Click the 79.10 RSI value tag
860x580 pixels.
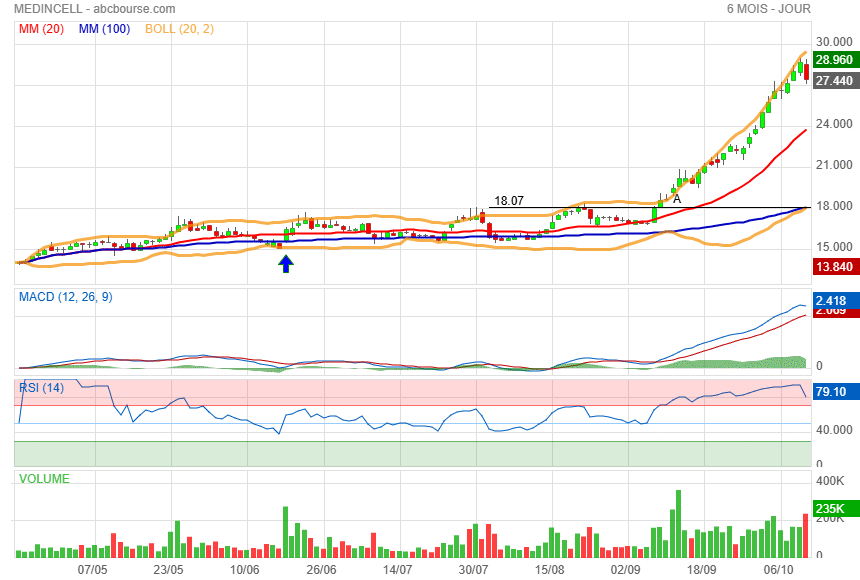832,392
